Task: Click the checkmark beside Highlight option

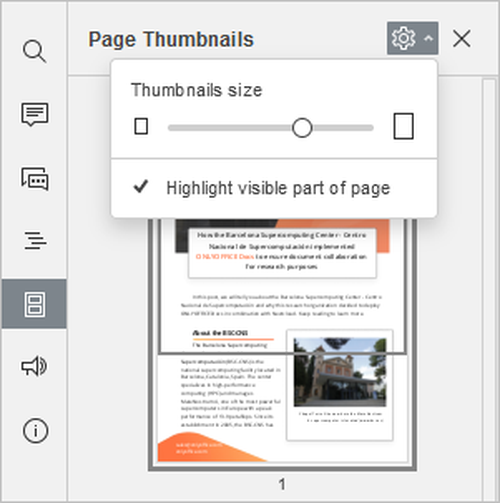Action: coord(141,187)
